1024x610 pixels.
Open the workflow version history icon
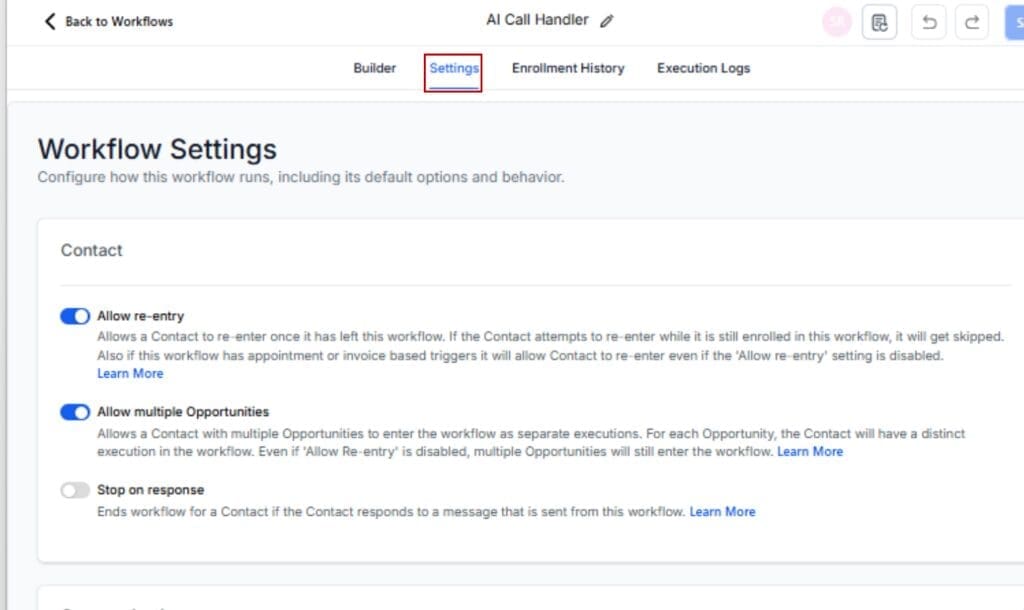879,21
